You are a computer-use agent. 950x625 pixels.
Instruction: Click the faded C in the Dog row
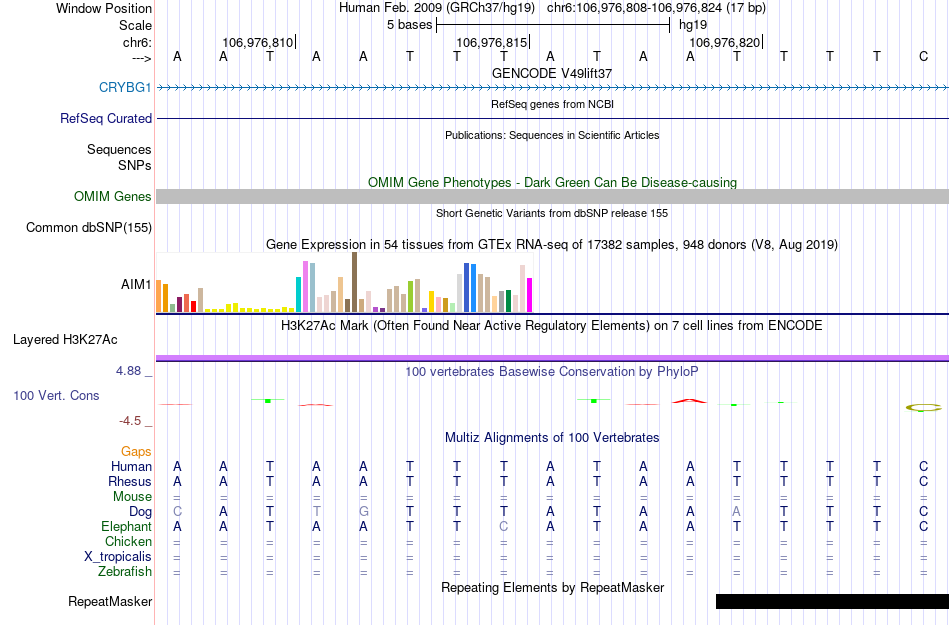tap(177, 512)
